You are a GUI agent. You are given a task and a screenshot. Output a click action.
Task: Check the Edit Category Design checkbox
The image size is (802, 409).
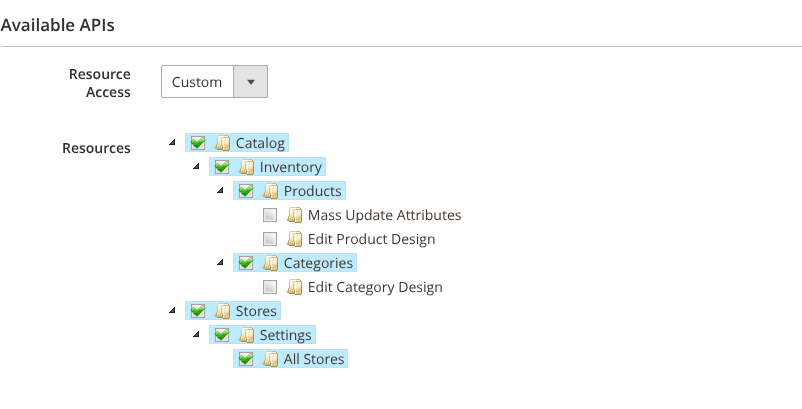[270, 287]
